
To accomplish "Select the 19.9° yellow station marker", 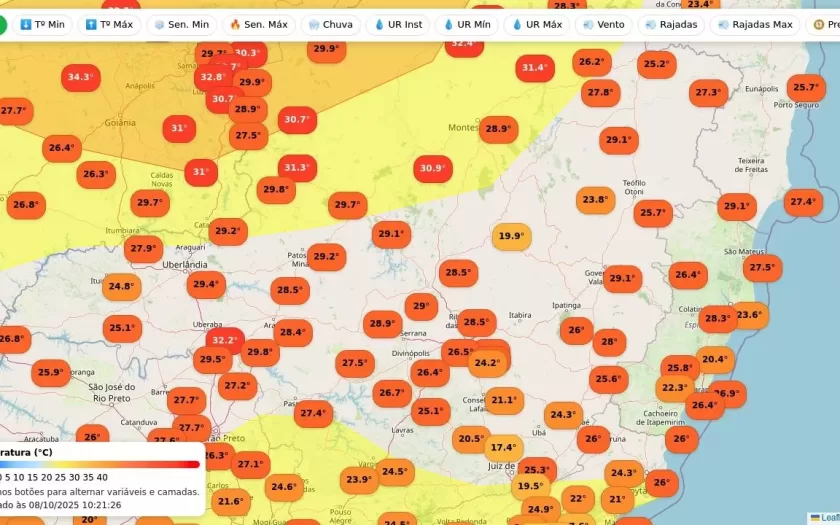I will [x=511, y=236].
